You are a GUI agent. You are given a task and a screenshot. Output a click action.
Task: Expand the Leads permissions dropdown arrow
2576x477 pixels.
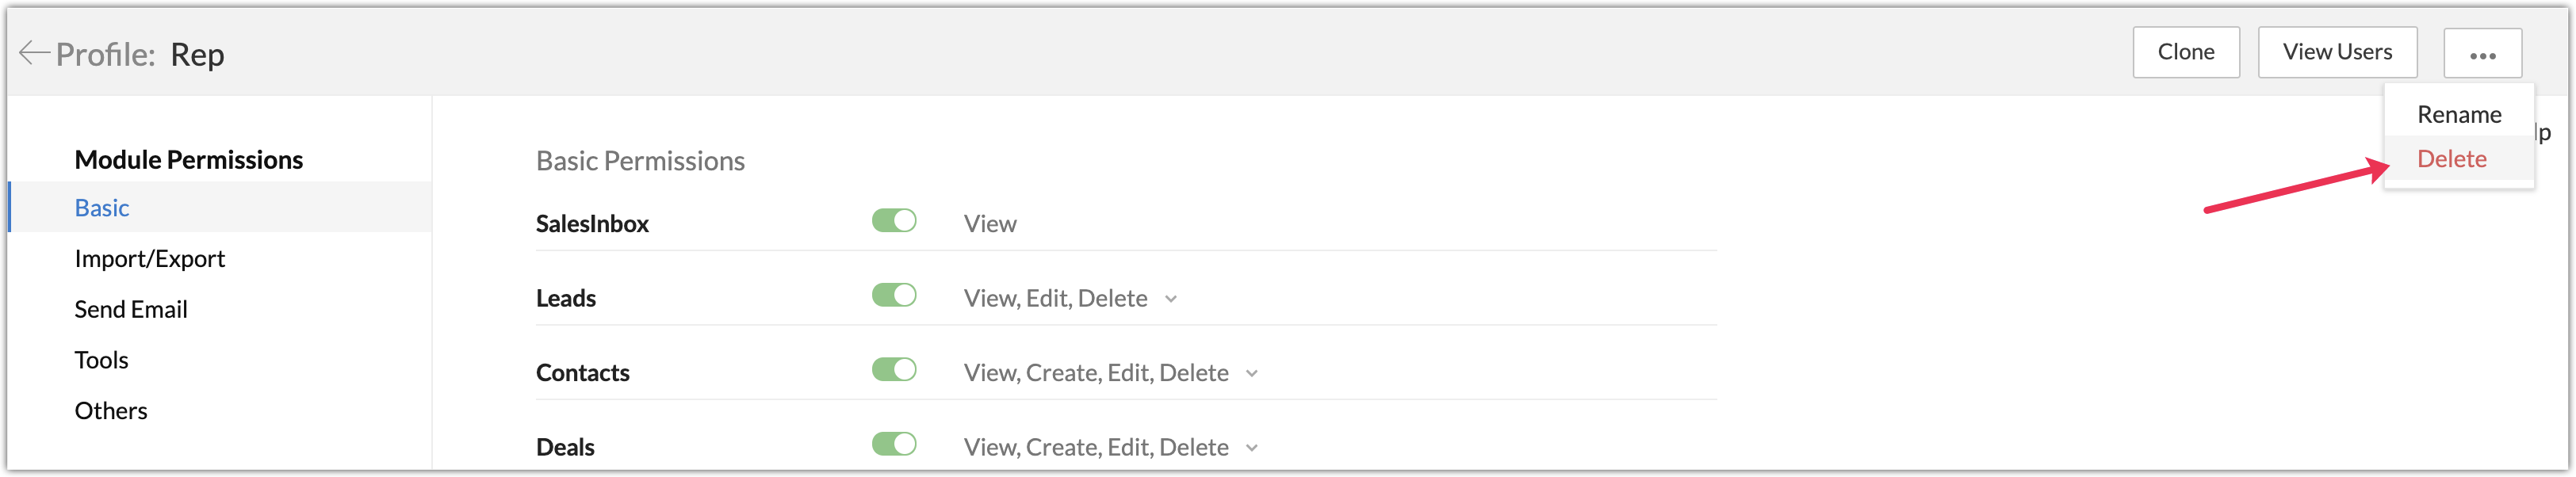1171,299
